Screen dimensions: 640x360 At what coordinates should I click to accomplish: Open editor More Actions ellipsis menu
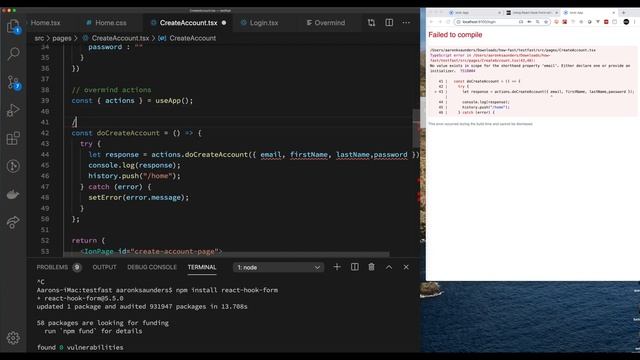406,23
